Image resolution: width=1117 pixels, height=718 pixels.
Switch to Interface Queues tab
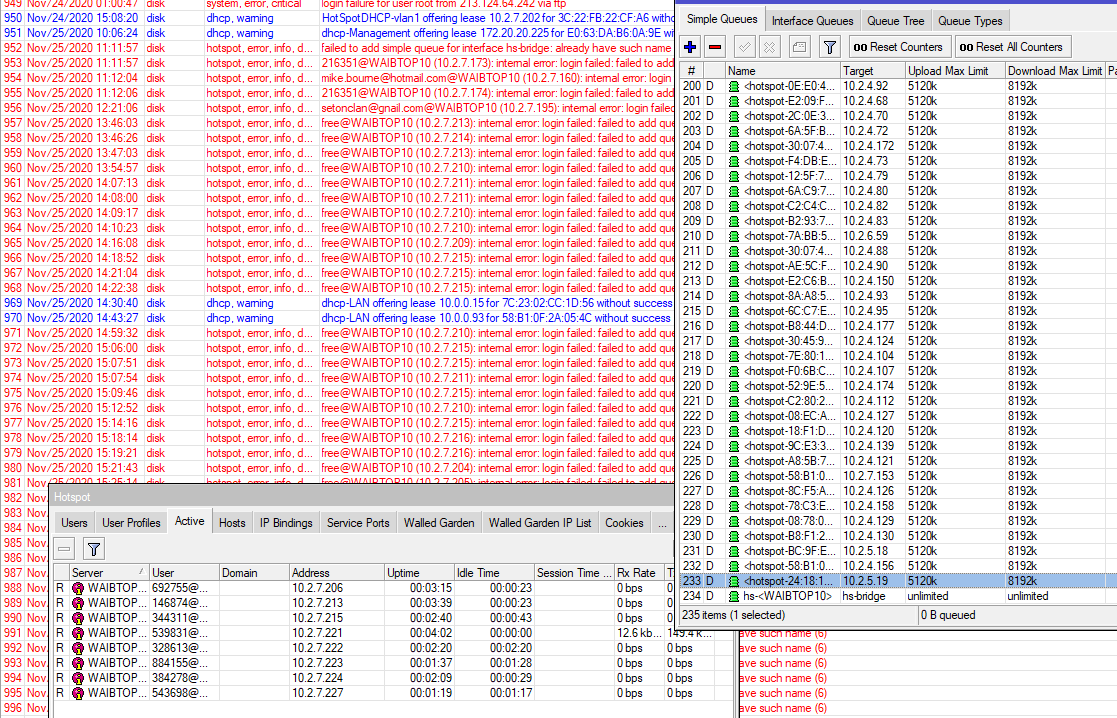click(812, 21)
